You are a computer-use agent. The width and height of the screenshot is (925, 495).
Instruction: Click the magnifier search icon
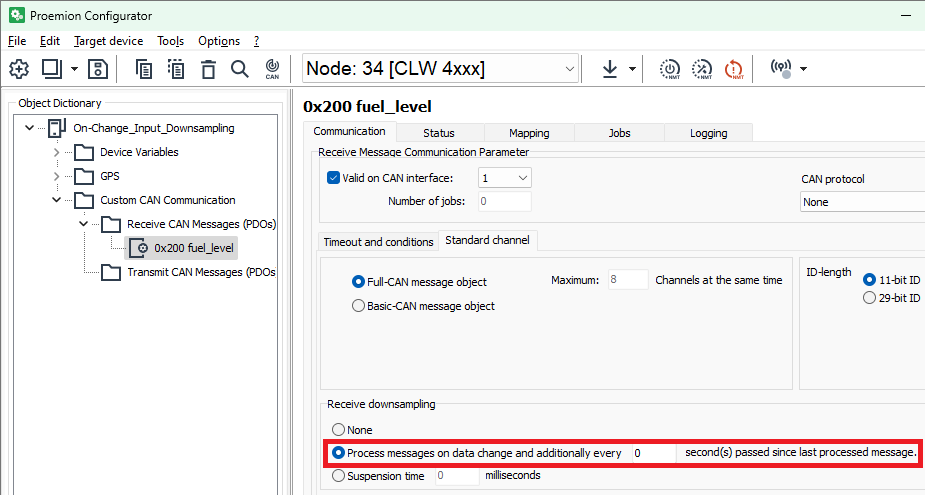point(240,69)
